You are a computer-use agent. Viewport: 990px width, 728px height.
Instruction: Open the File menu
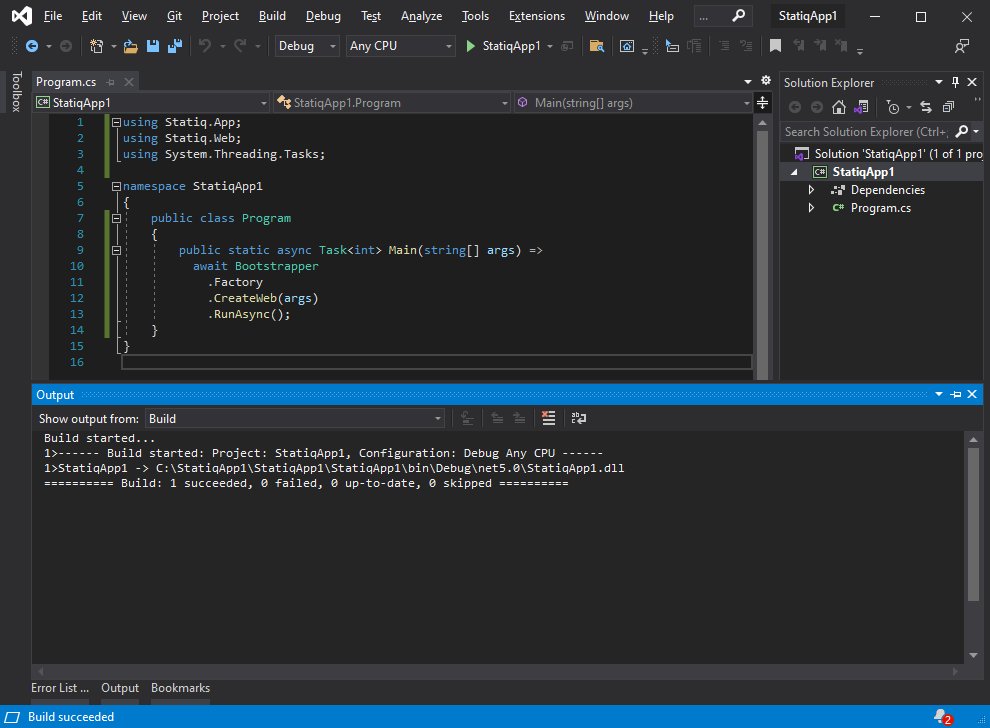[53, 16]
